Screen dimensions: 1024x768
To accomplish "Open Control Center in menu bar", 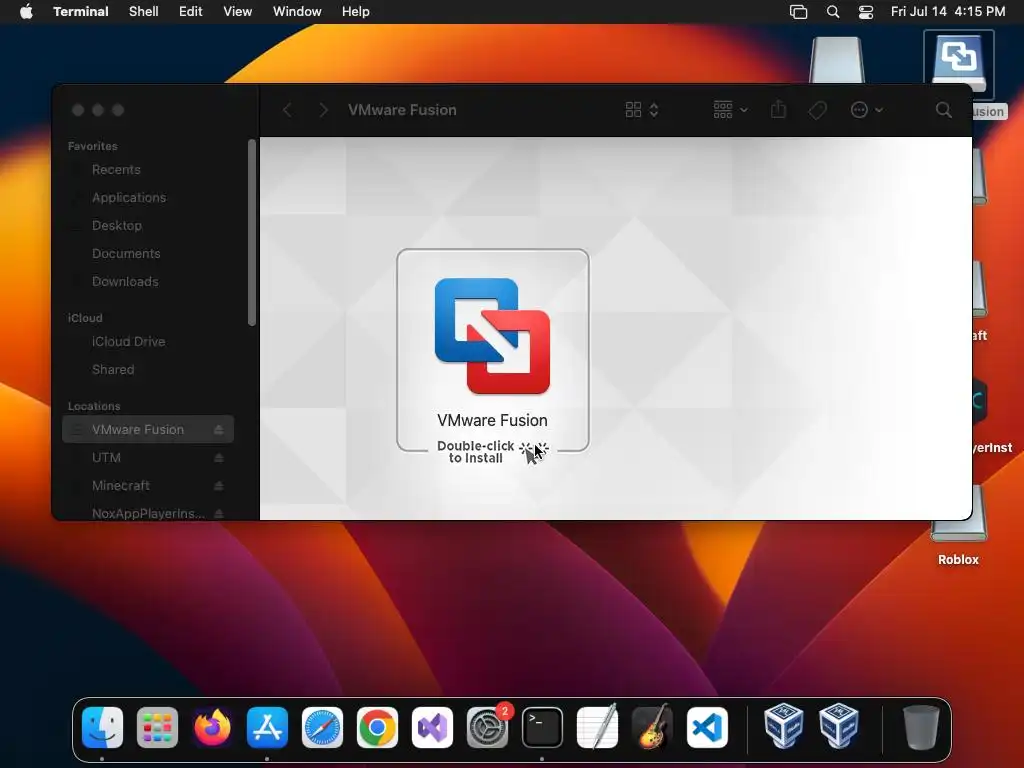I will click(x=866, y=12).
